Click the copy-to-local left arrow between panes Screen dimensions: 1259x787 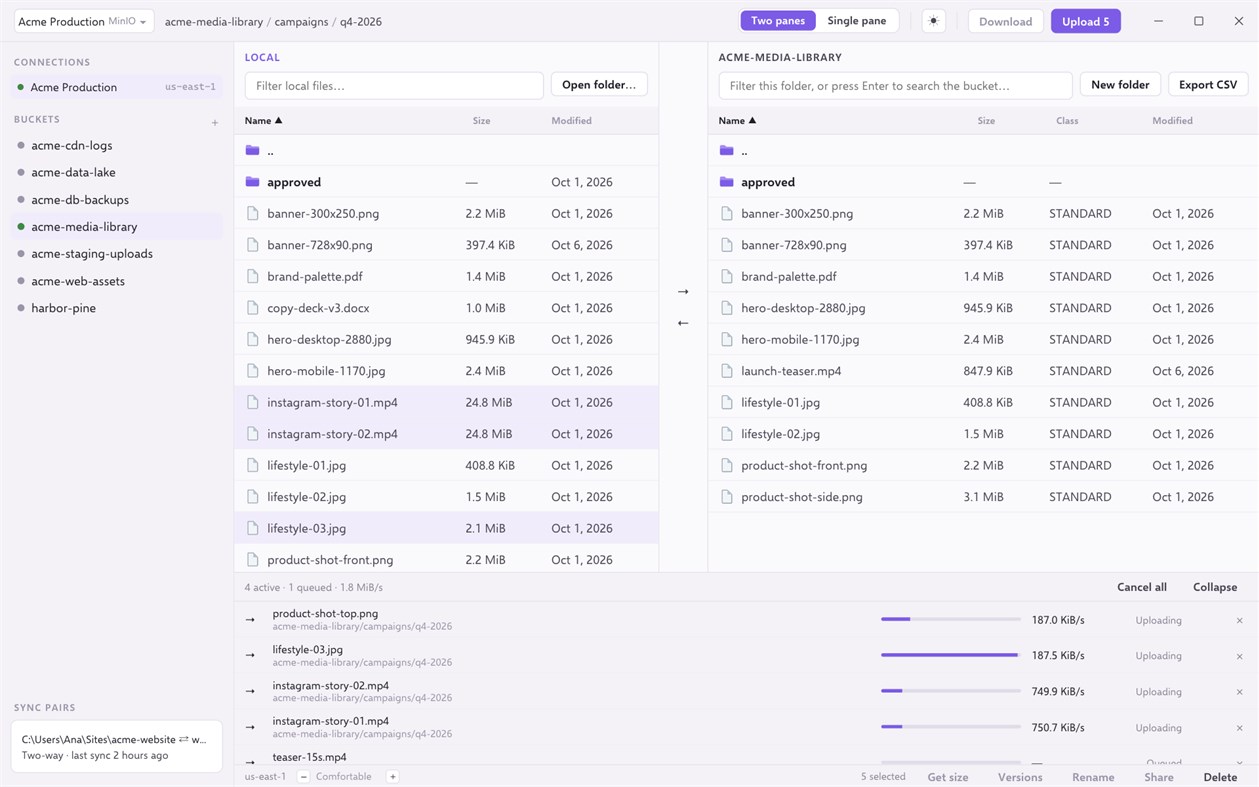tap(683, 323)
